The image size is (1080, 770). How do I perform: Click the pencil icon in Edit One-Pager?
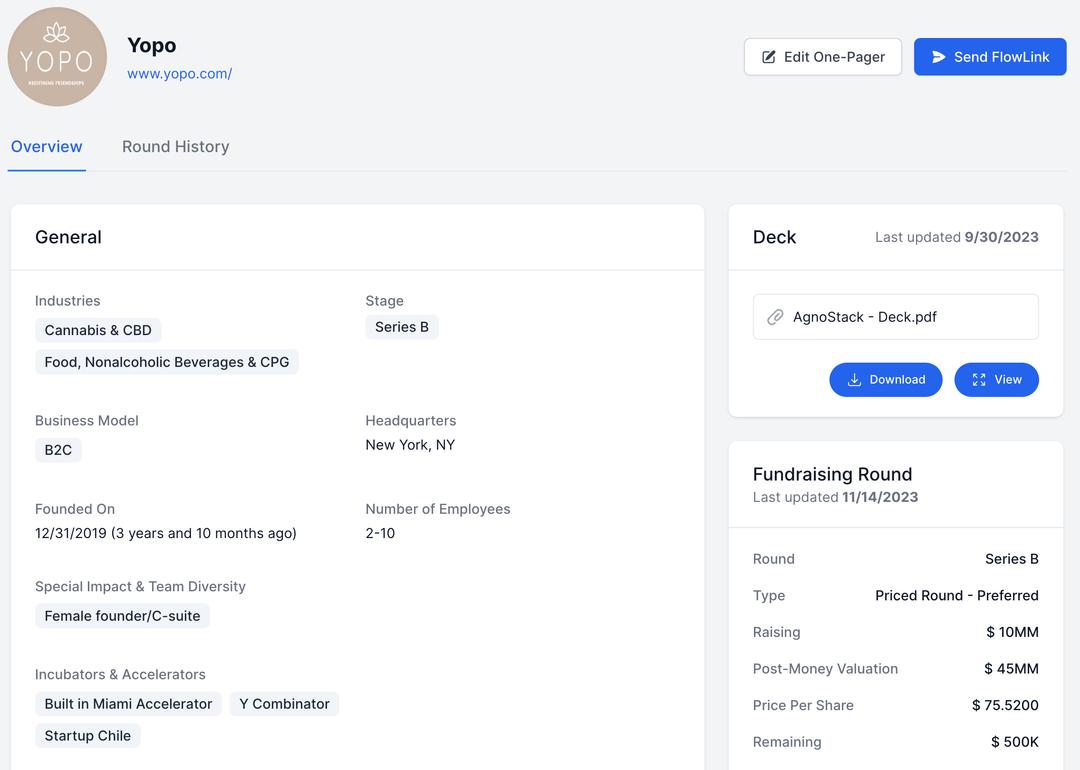tap(769, 57)
